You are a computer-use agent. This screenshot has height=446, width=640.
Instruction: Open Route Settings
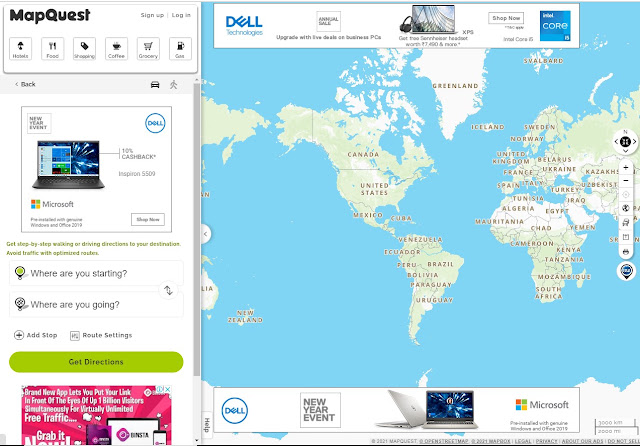pyautogui.click(x=101, y=335)
